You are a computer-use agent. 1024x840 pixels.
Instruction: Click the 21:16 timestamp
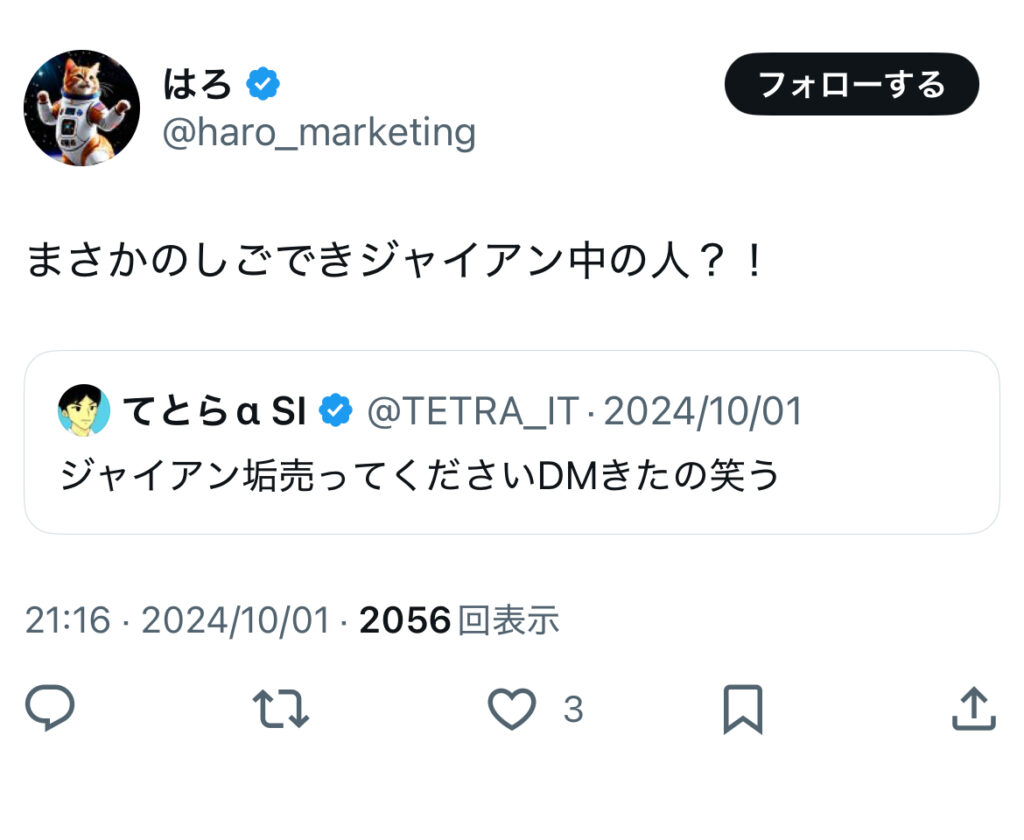(68, 620)
